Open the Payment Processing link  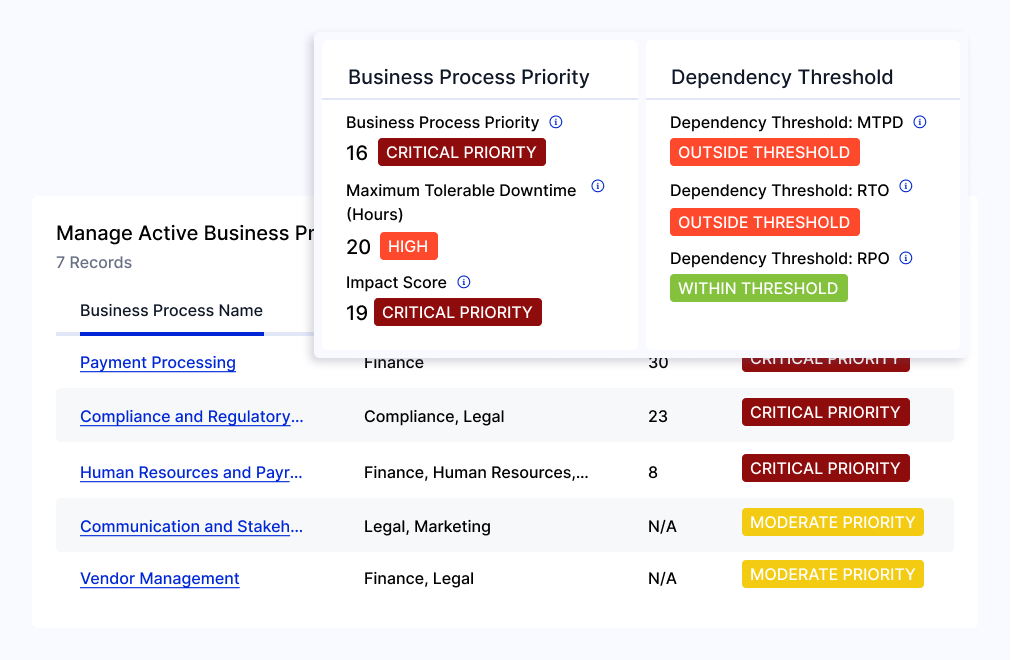click(158, 362)
